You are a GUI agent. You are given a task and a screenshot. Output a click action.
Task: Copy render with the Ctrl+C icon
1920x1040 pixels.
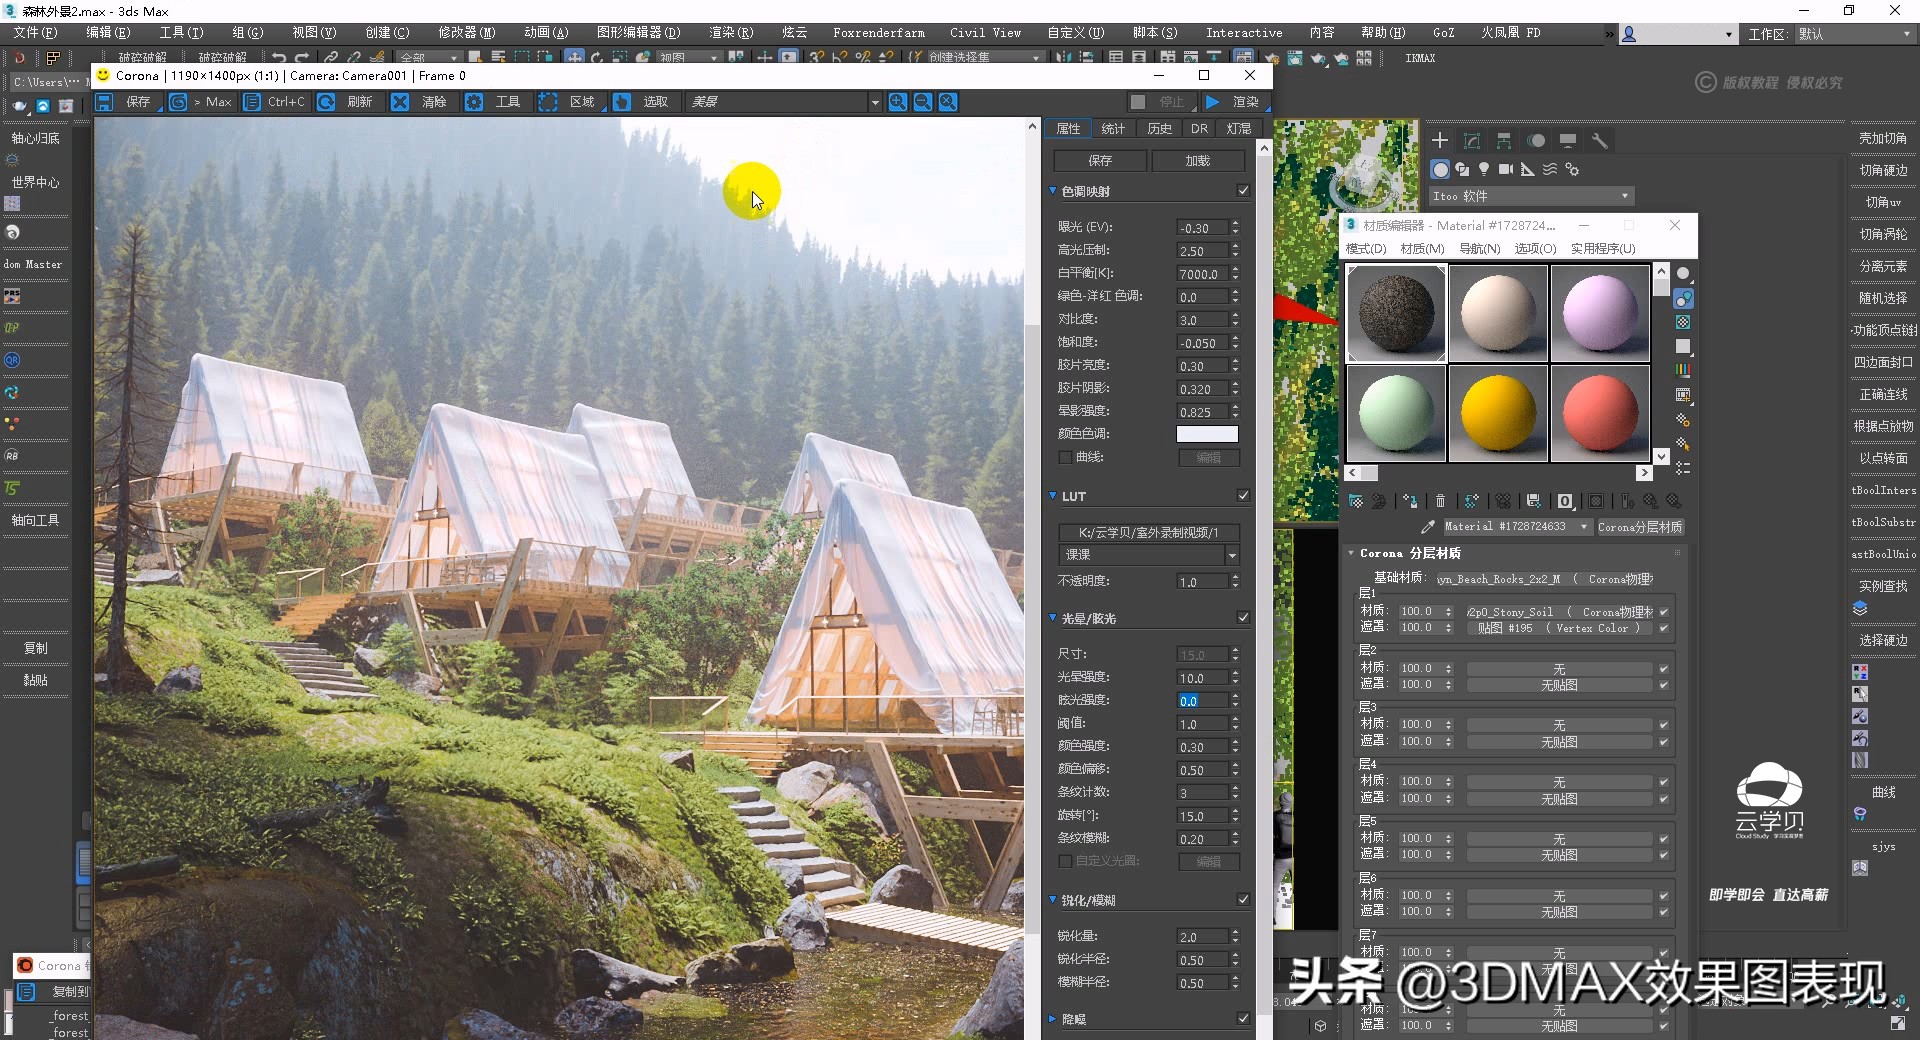[x=252, y=102]
